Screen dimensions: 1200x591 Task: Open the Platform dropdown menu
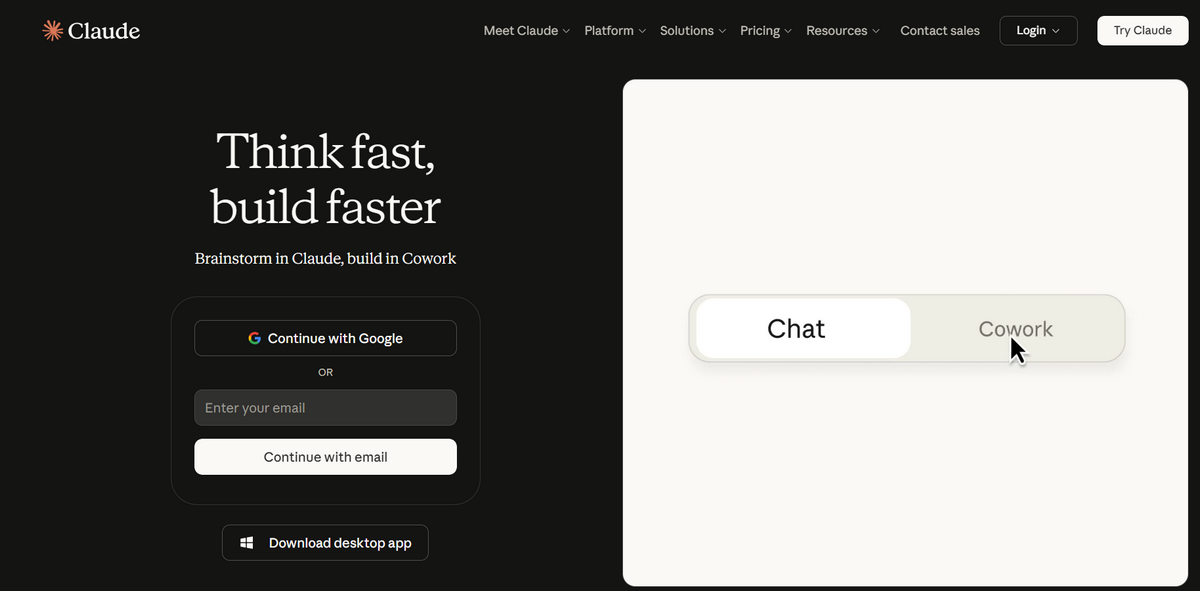click(615, 31)
